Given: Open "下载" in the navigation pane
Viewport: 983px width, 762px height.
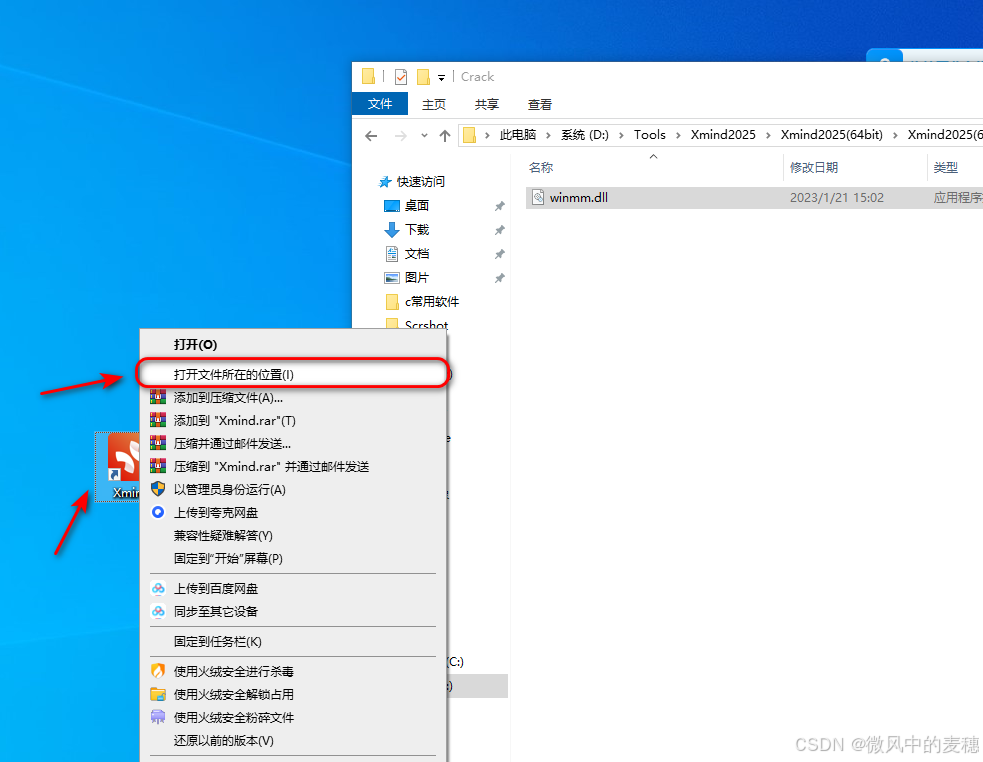Looking at the screenshot, I should pos(406,230).
